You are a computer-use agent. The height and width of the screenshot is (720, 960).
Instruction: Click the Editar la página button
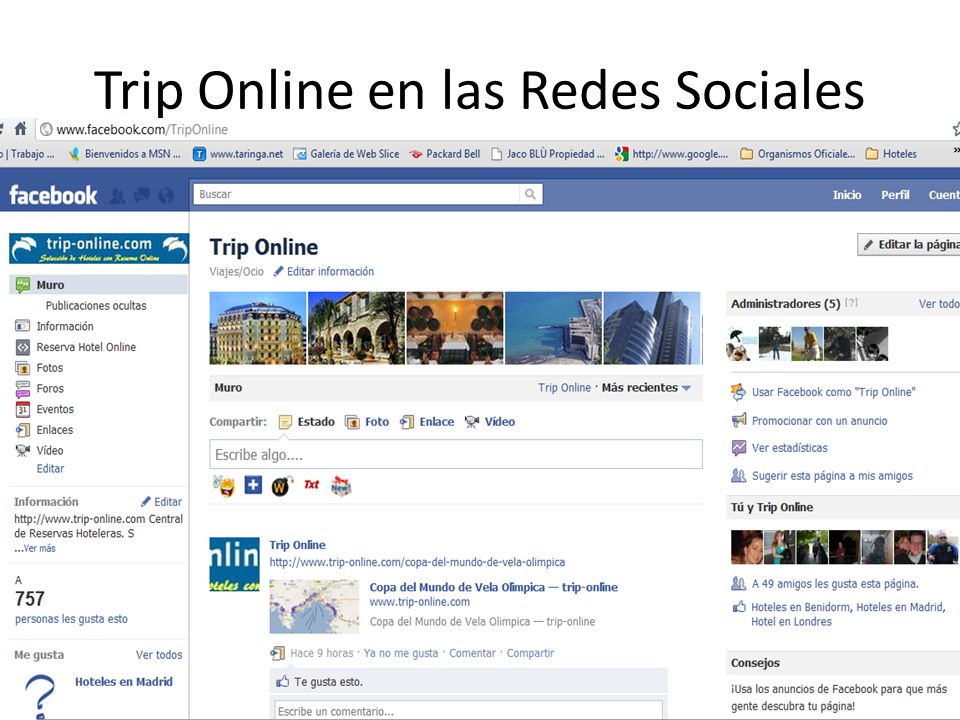pyautogui.click(x=909, y=245)
